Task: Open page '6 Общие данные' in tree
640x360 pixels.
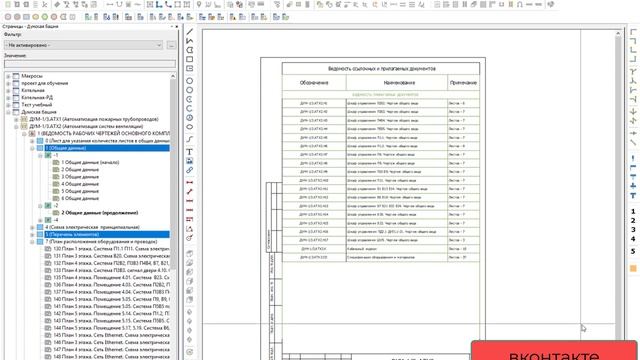Action: tap(80, 198)
